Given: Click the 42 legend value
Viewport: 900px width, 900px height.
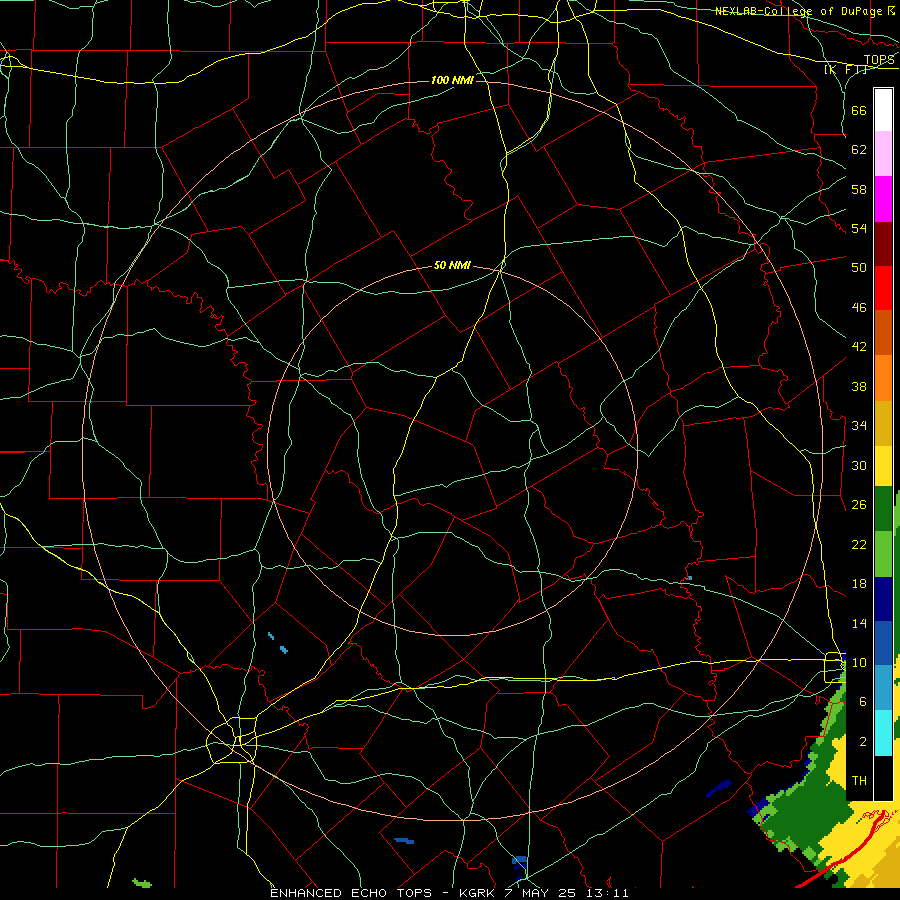Looking at the screenshot, I should (859, 347).
